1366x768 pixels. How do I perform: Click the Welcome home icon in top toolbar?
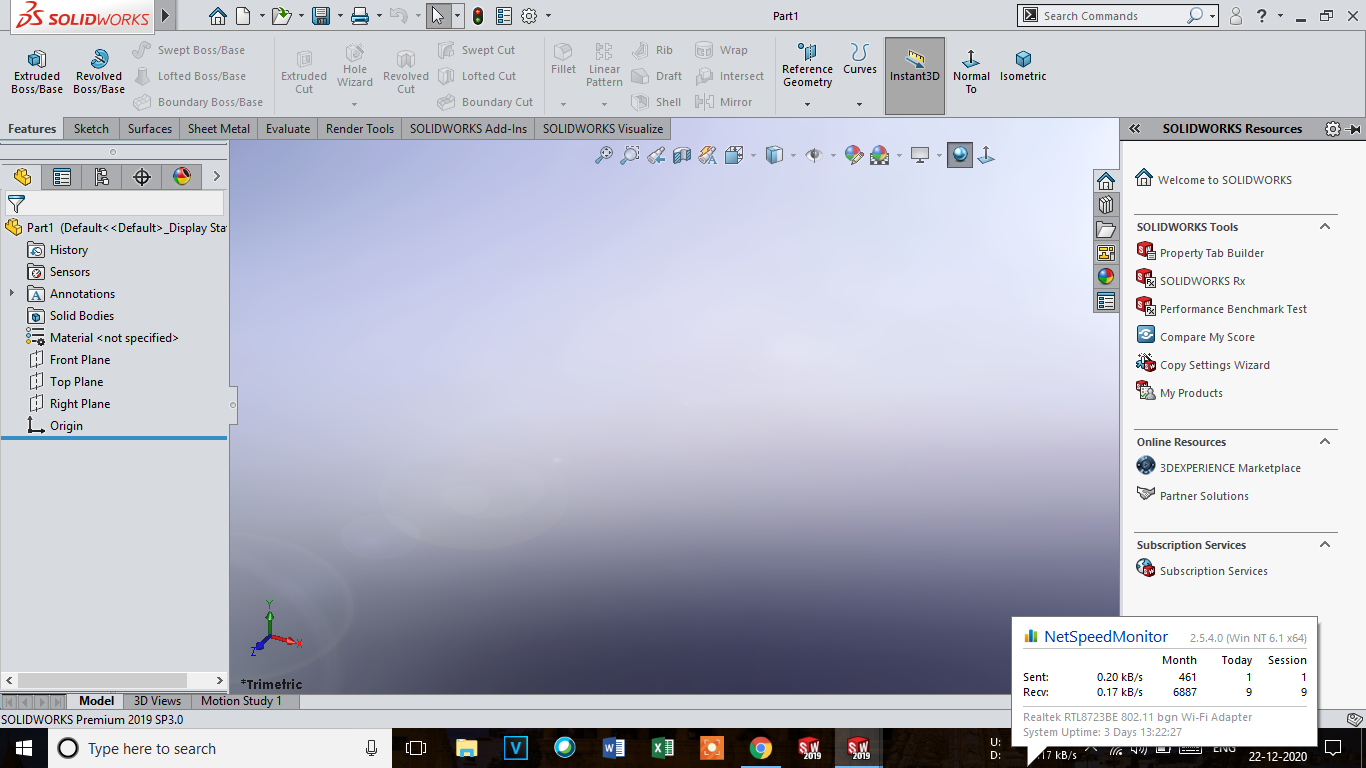[218, 16]
